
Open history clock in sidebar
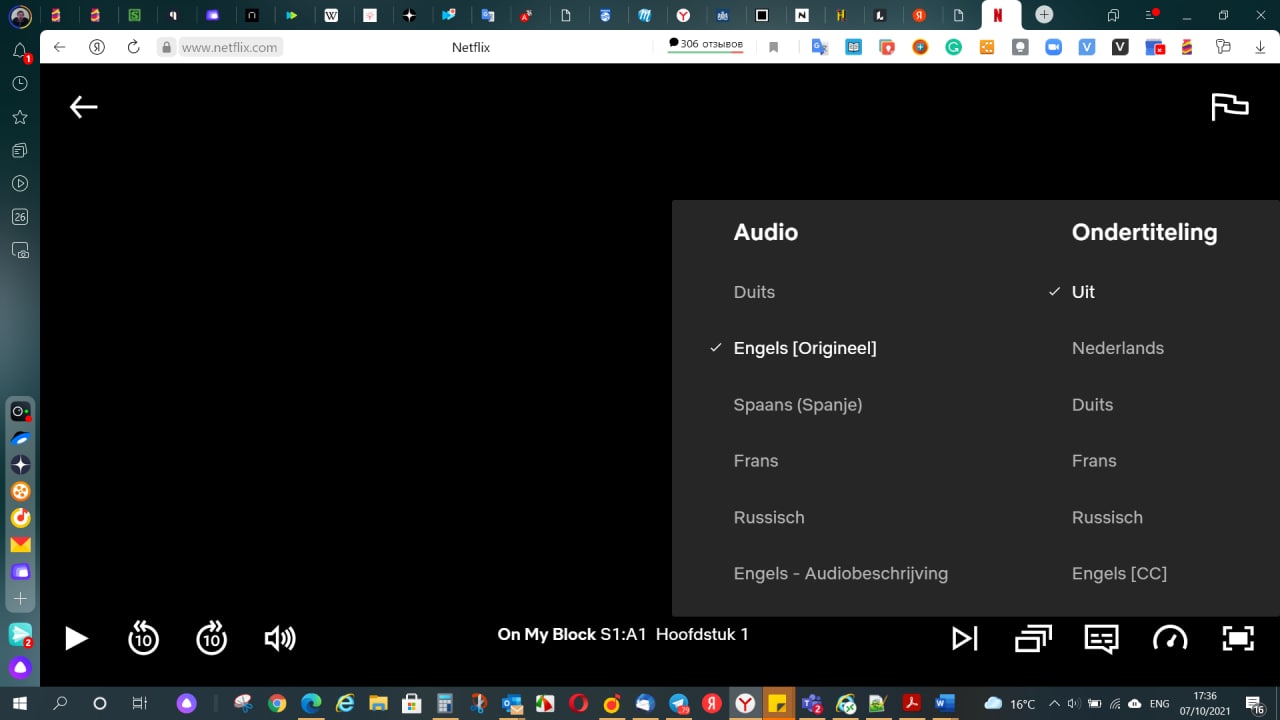(20, 84)
